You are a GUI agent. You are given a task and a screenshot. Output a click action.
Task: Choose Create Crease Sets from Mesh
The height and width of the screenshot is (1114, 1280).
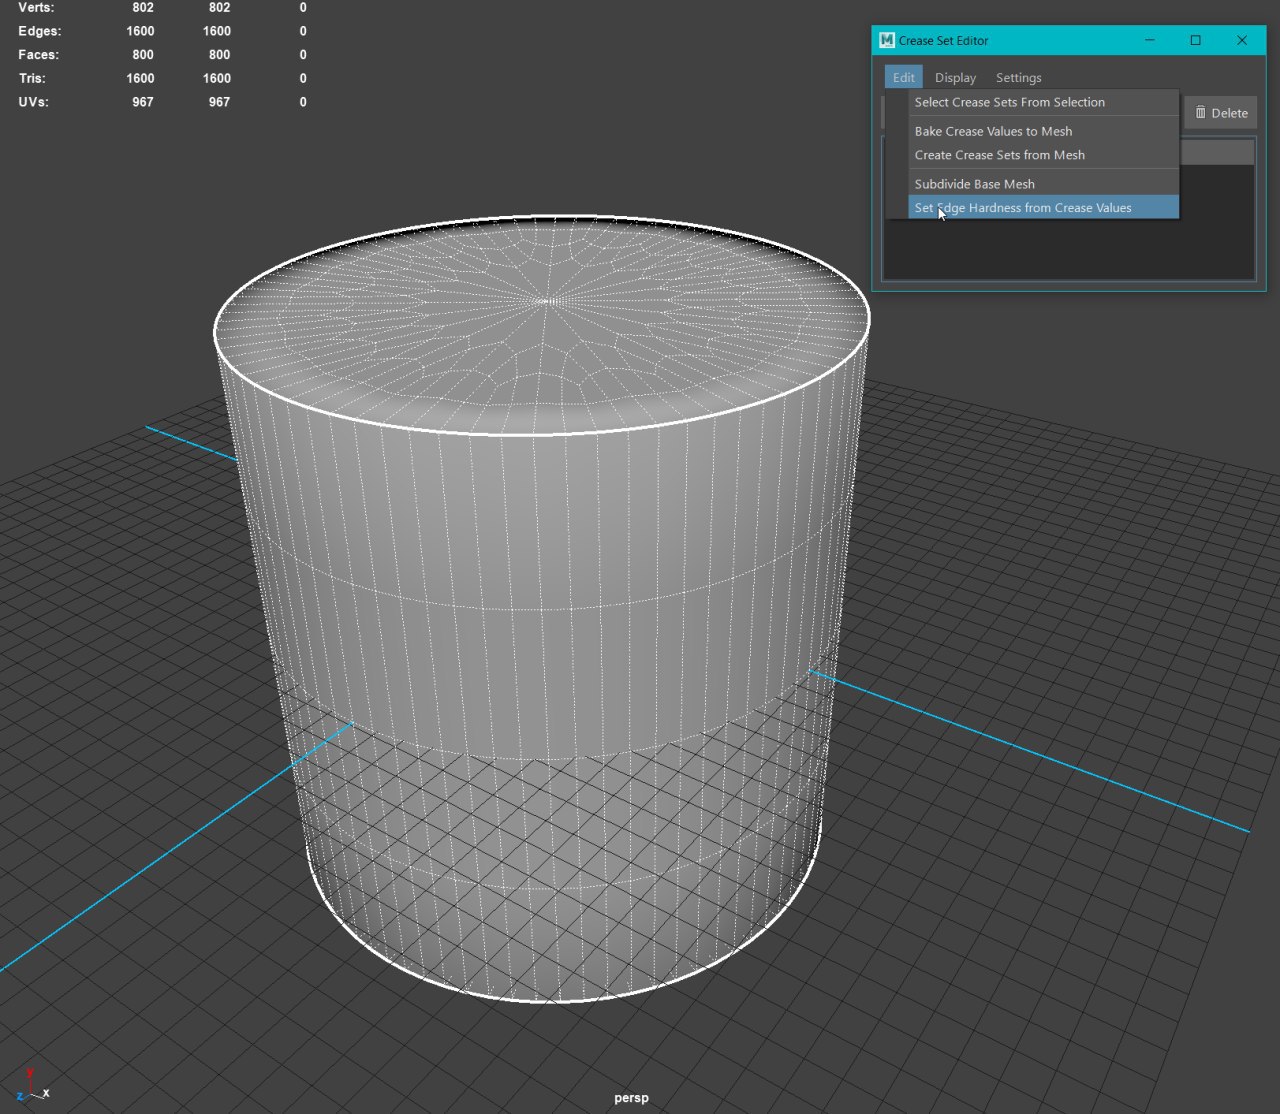(999, 155)
